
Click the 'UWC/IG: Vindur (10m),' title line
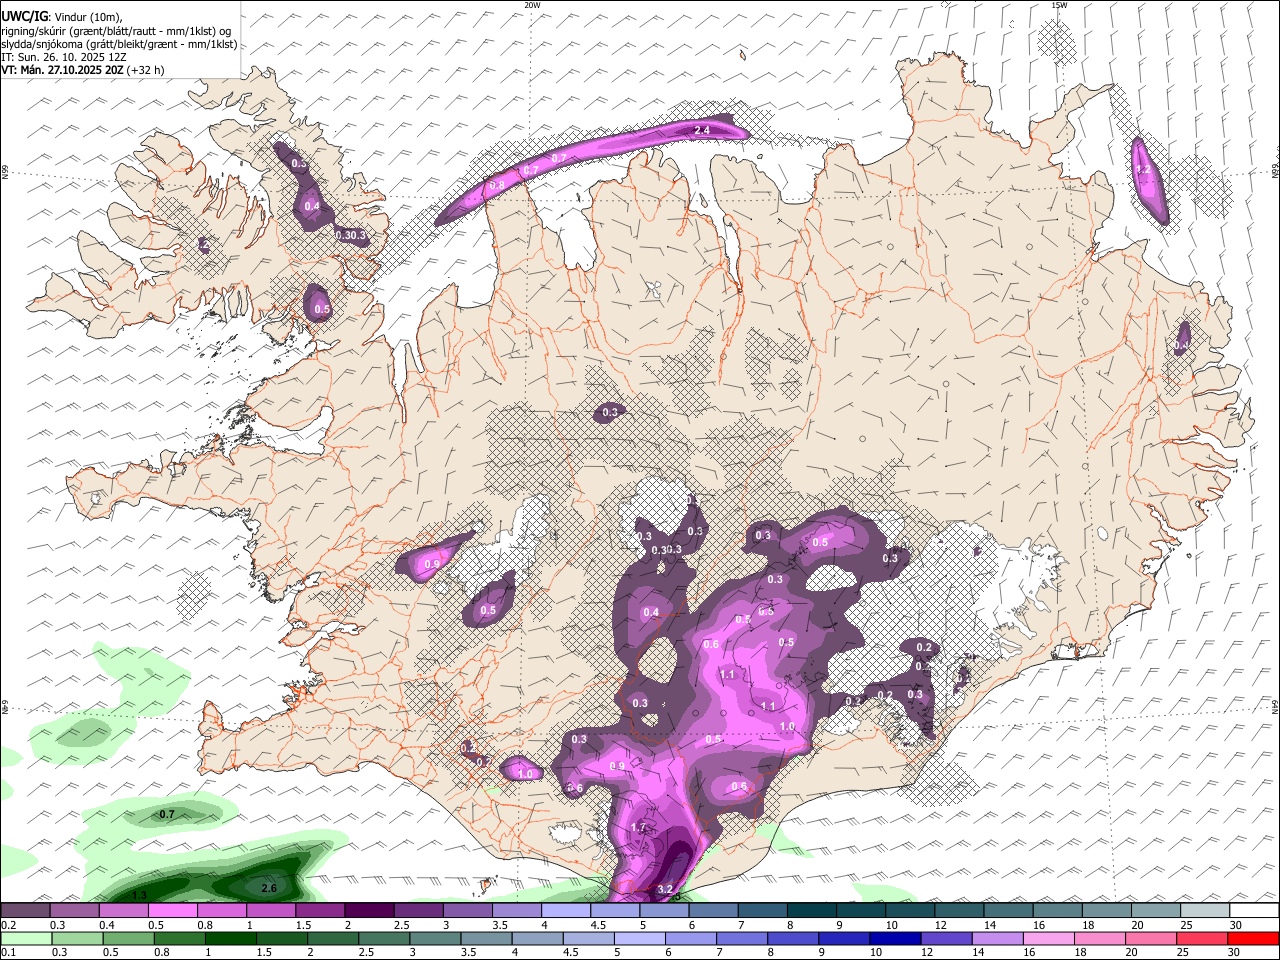point(61,16)
